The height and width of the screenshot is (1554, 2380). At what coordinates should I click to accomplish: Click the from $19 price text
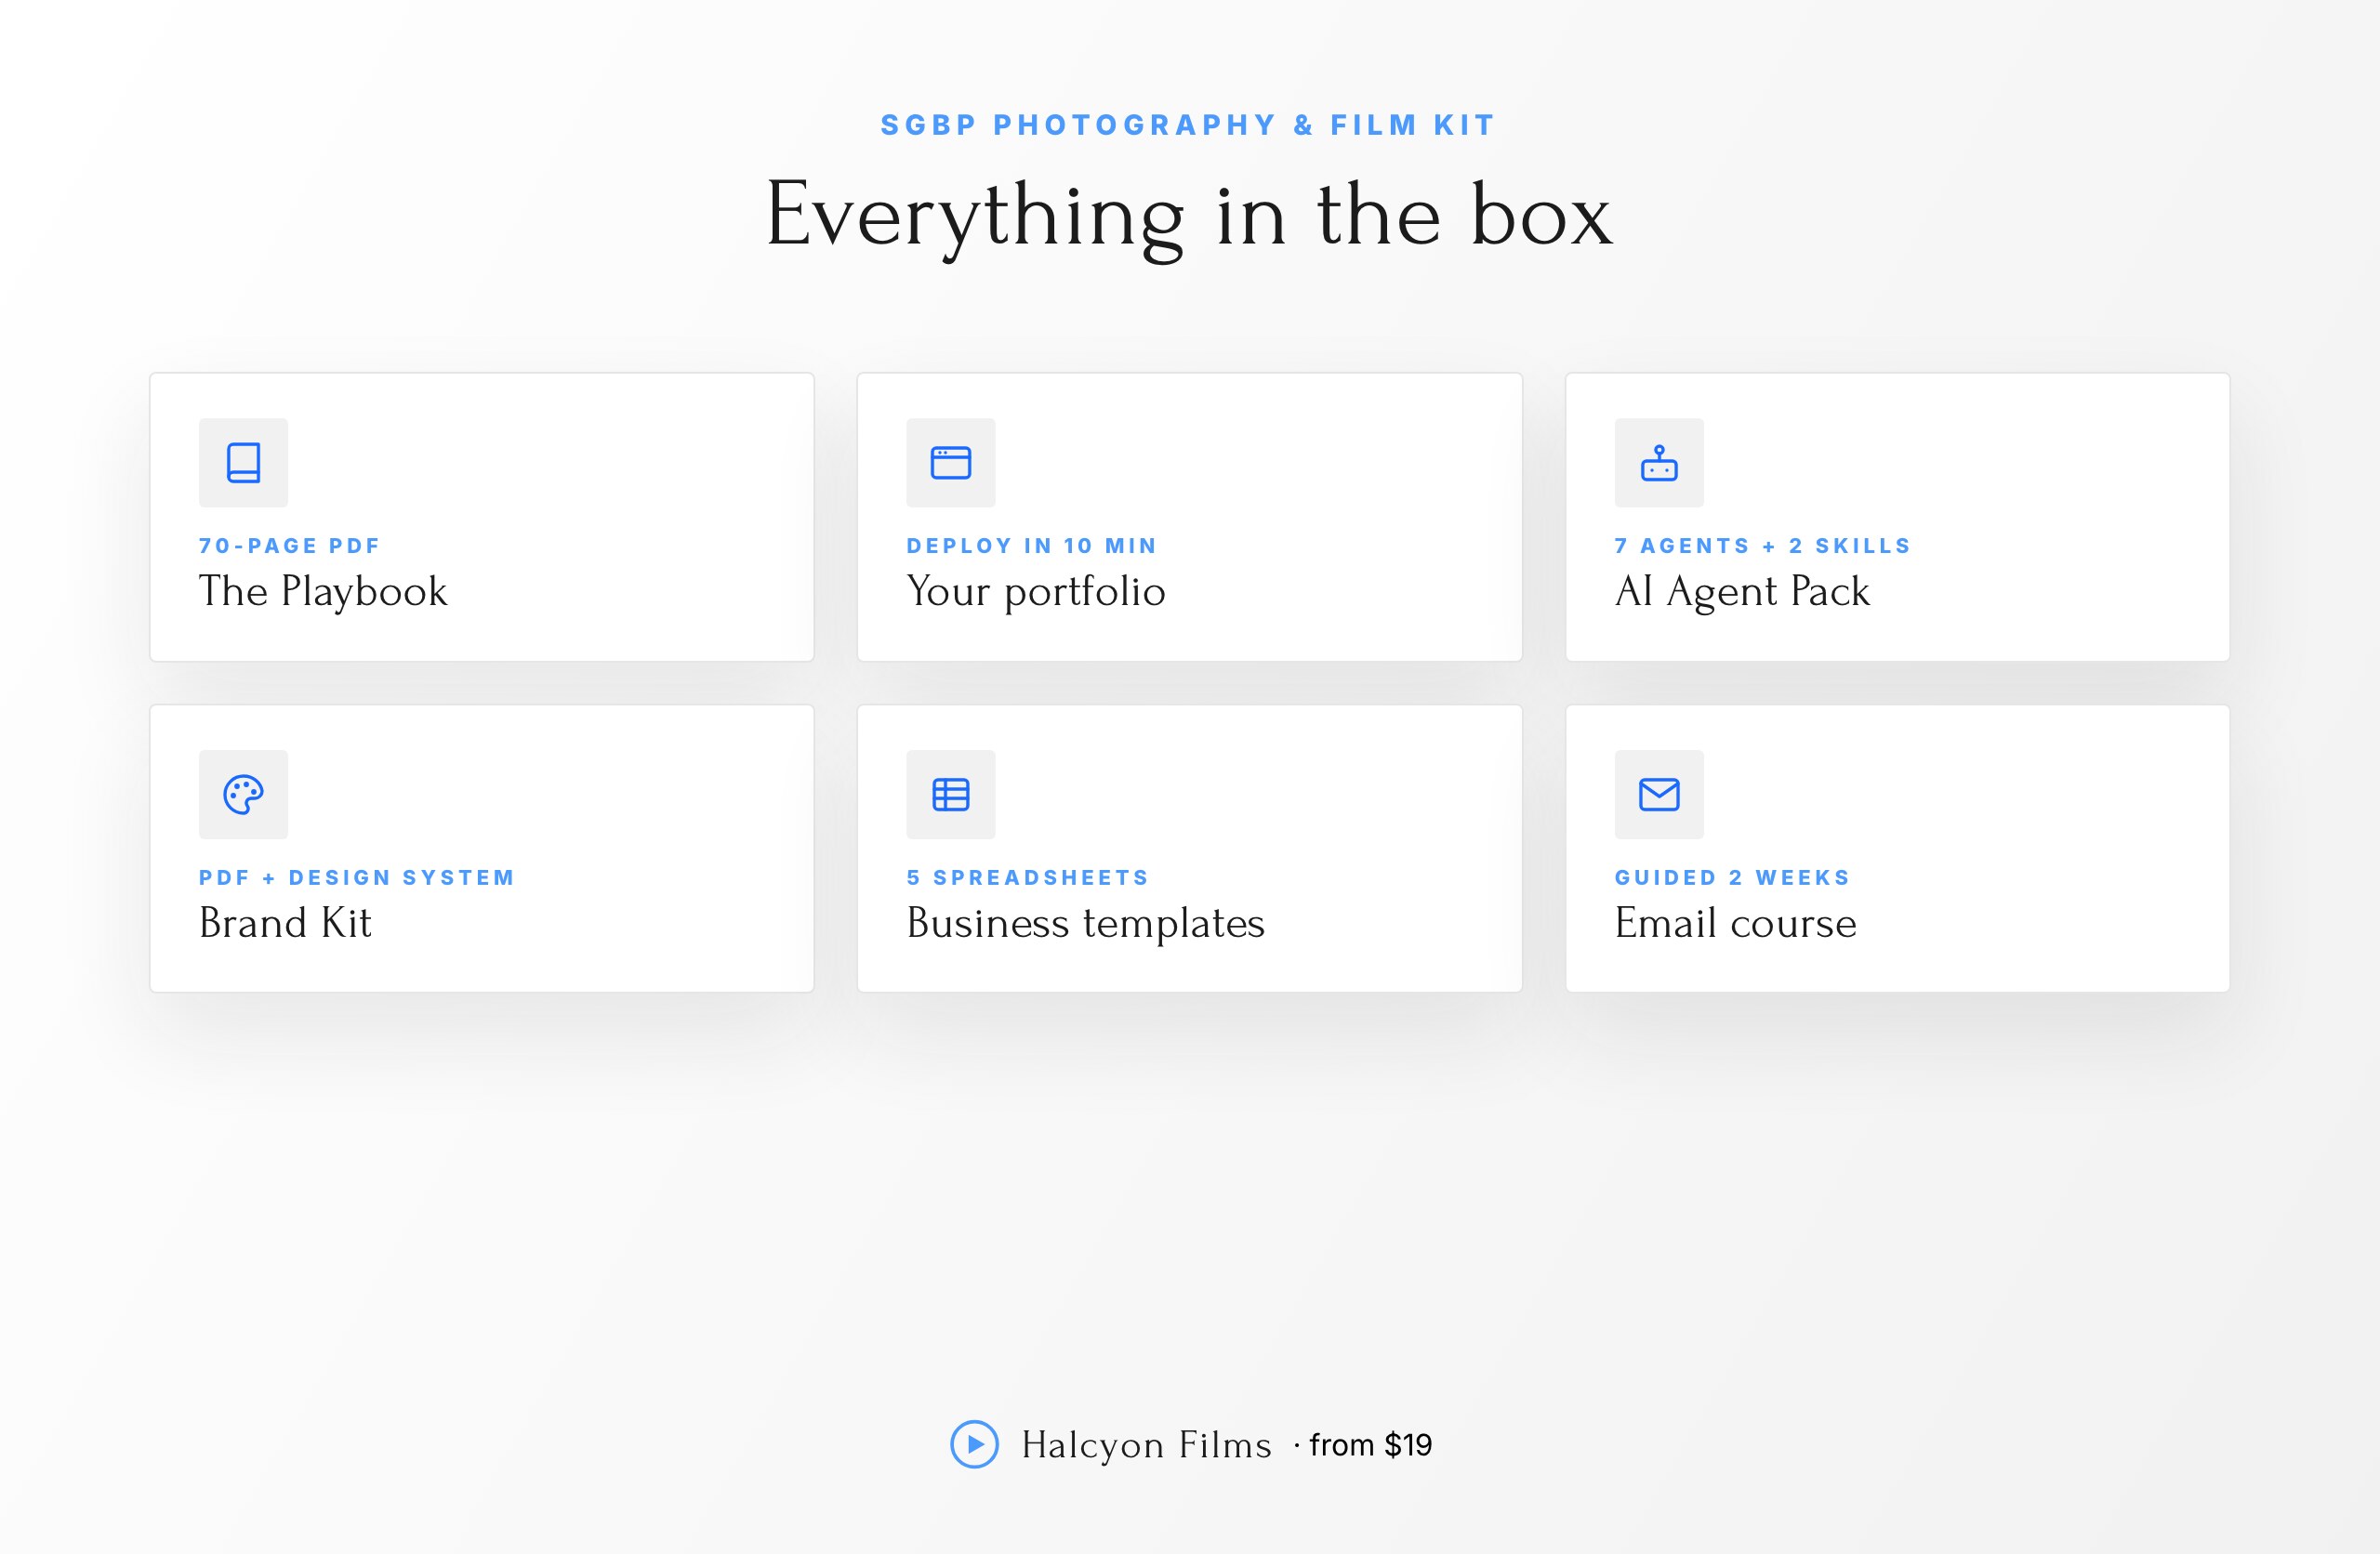1370,1445
